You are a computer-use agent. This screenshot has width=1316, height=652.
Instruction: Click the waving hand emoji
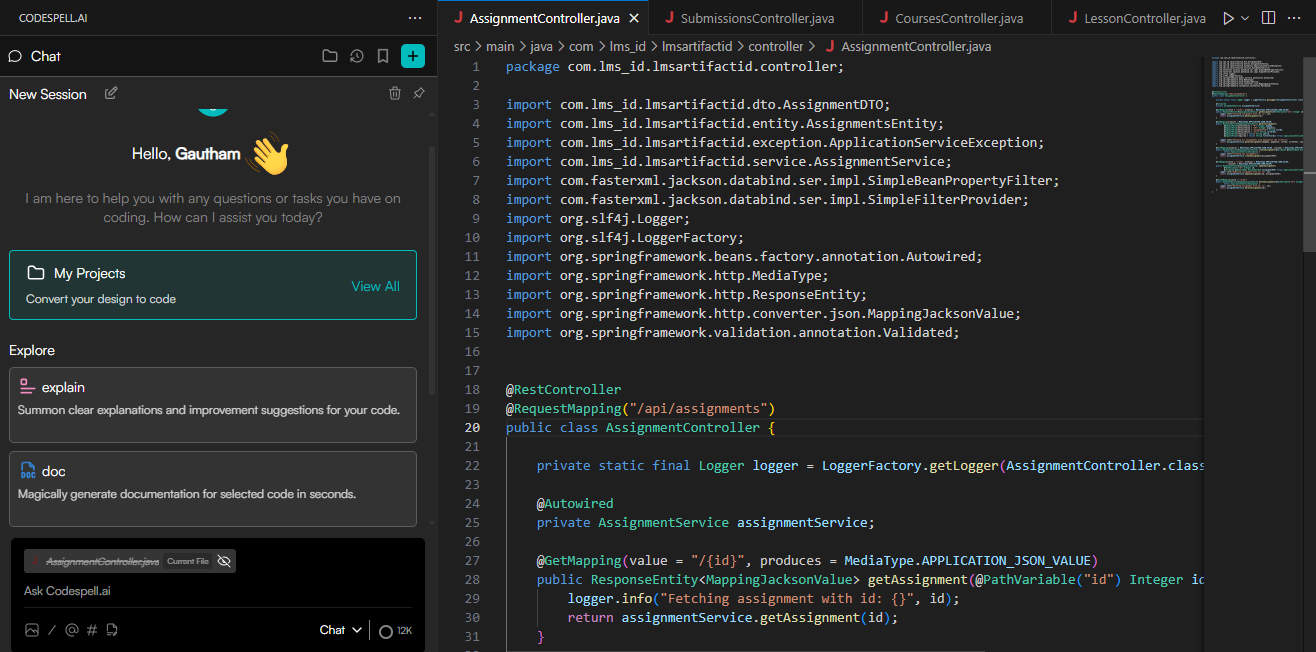coord(268,154)
